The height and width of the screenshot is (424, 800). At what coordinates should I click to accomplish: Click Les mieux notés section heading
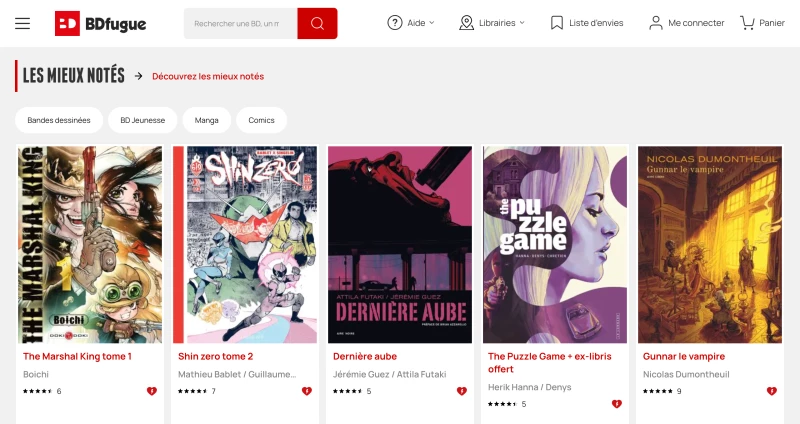[73, 76]
